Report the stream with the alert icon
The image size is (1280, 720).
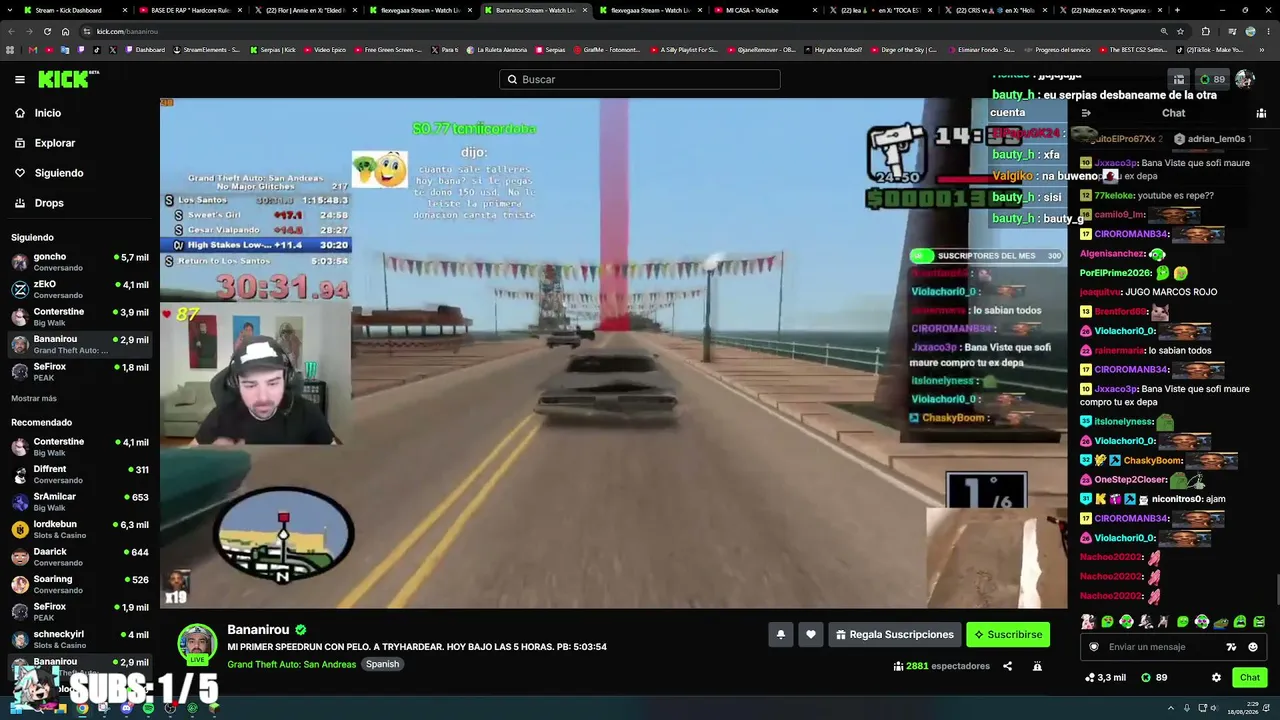click(x=1037, y=666)
